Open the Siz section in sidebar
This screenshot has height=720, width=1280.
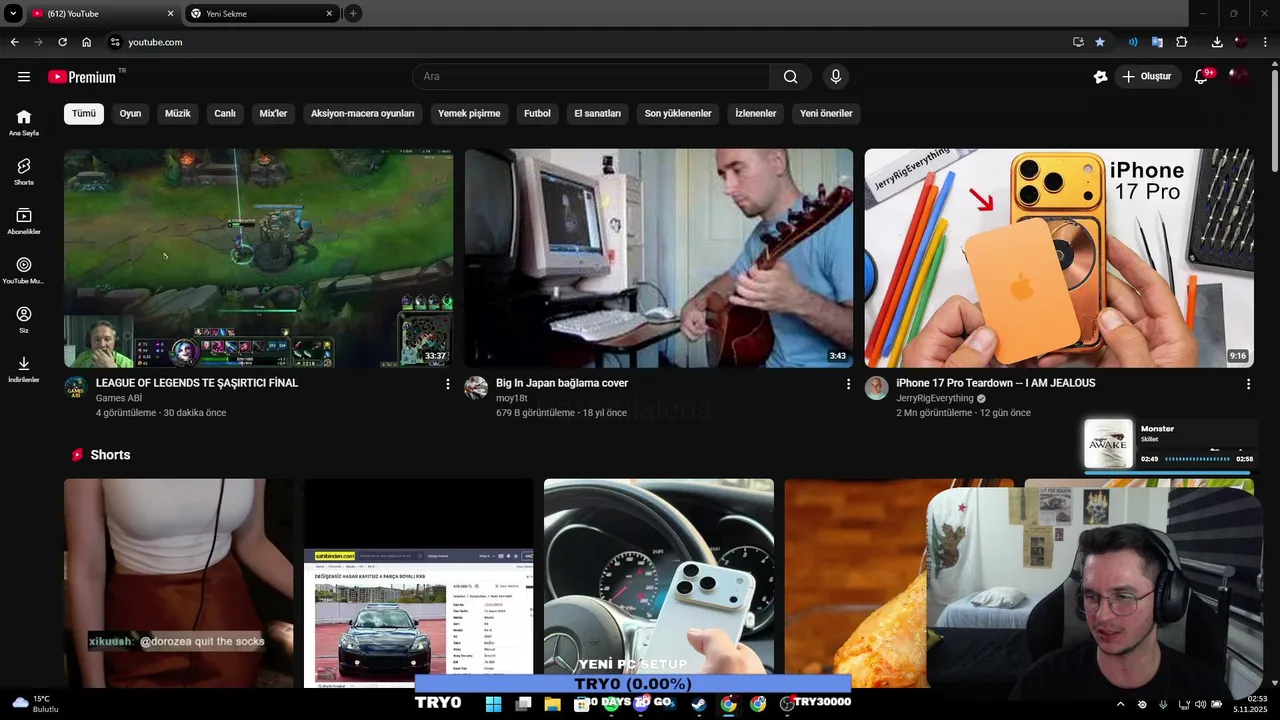tap(24, 320)
